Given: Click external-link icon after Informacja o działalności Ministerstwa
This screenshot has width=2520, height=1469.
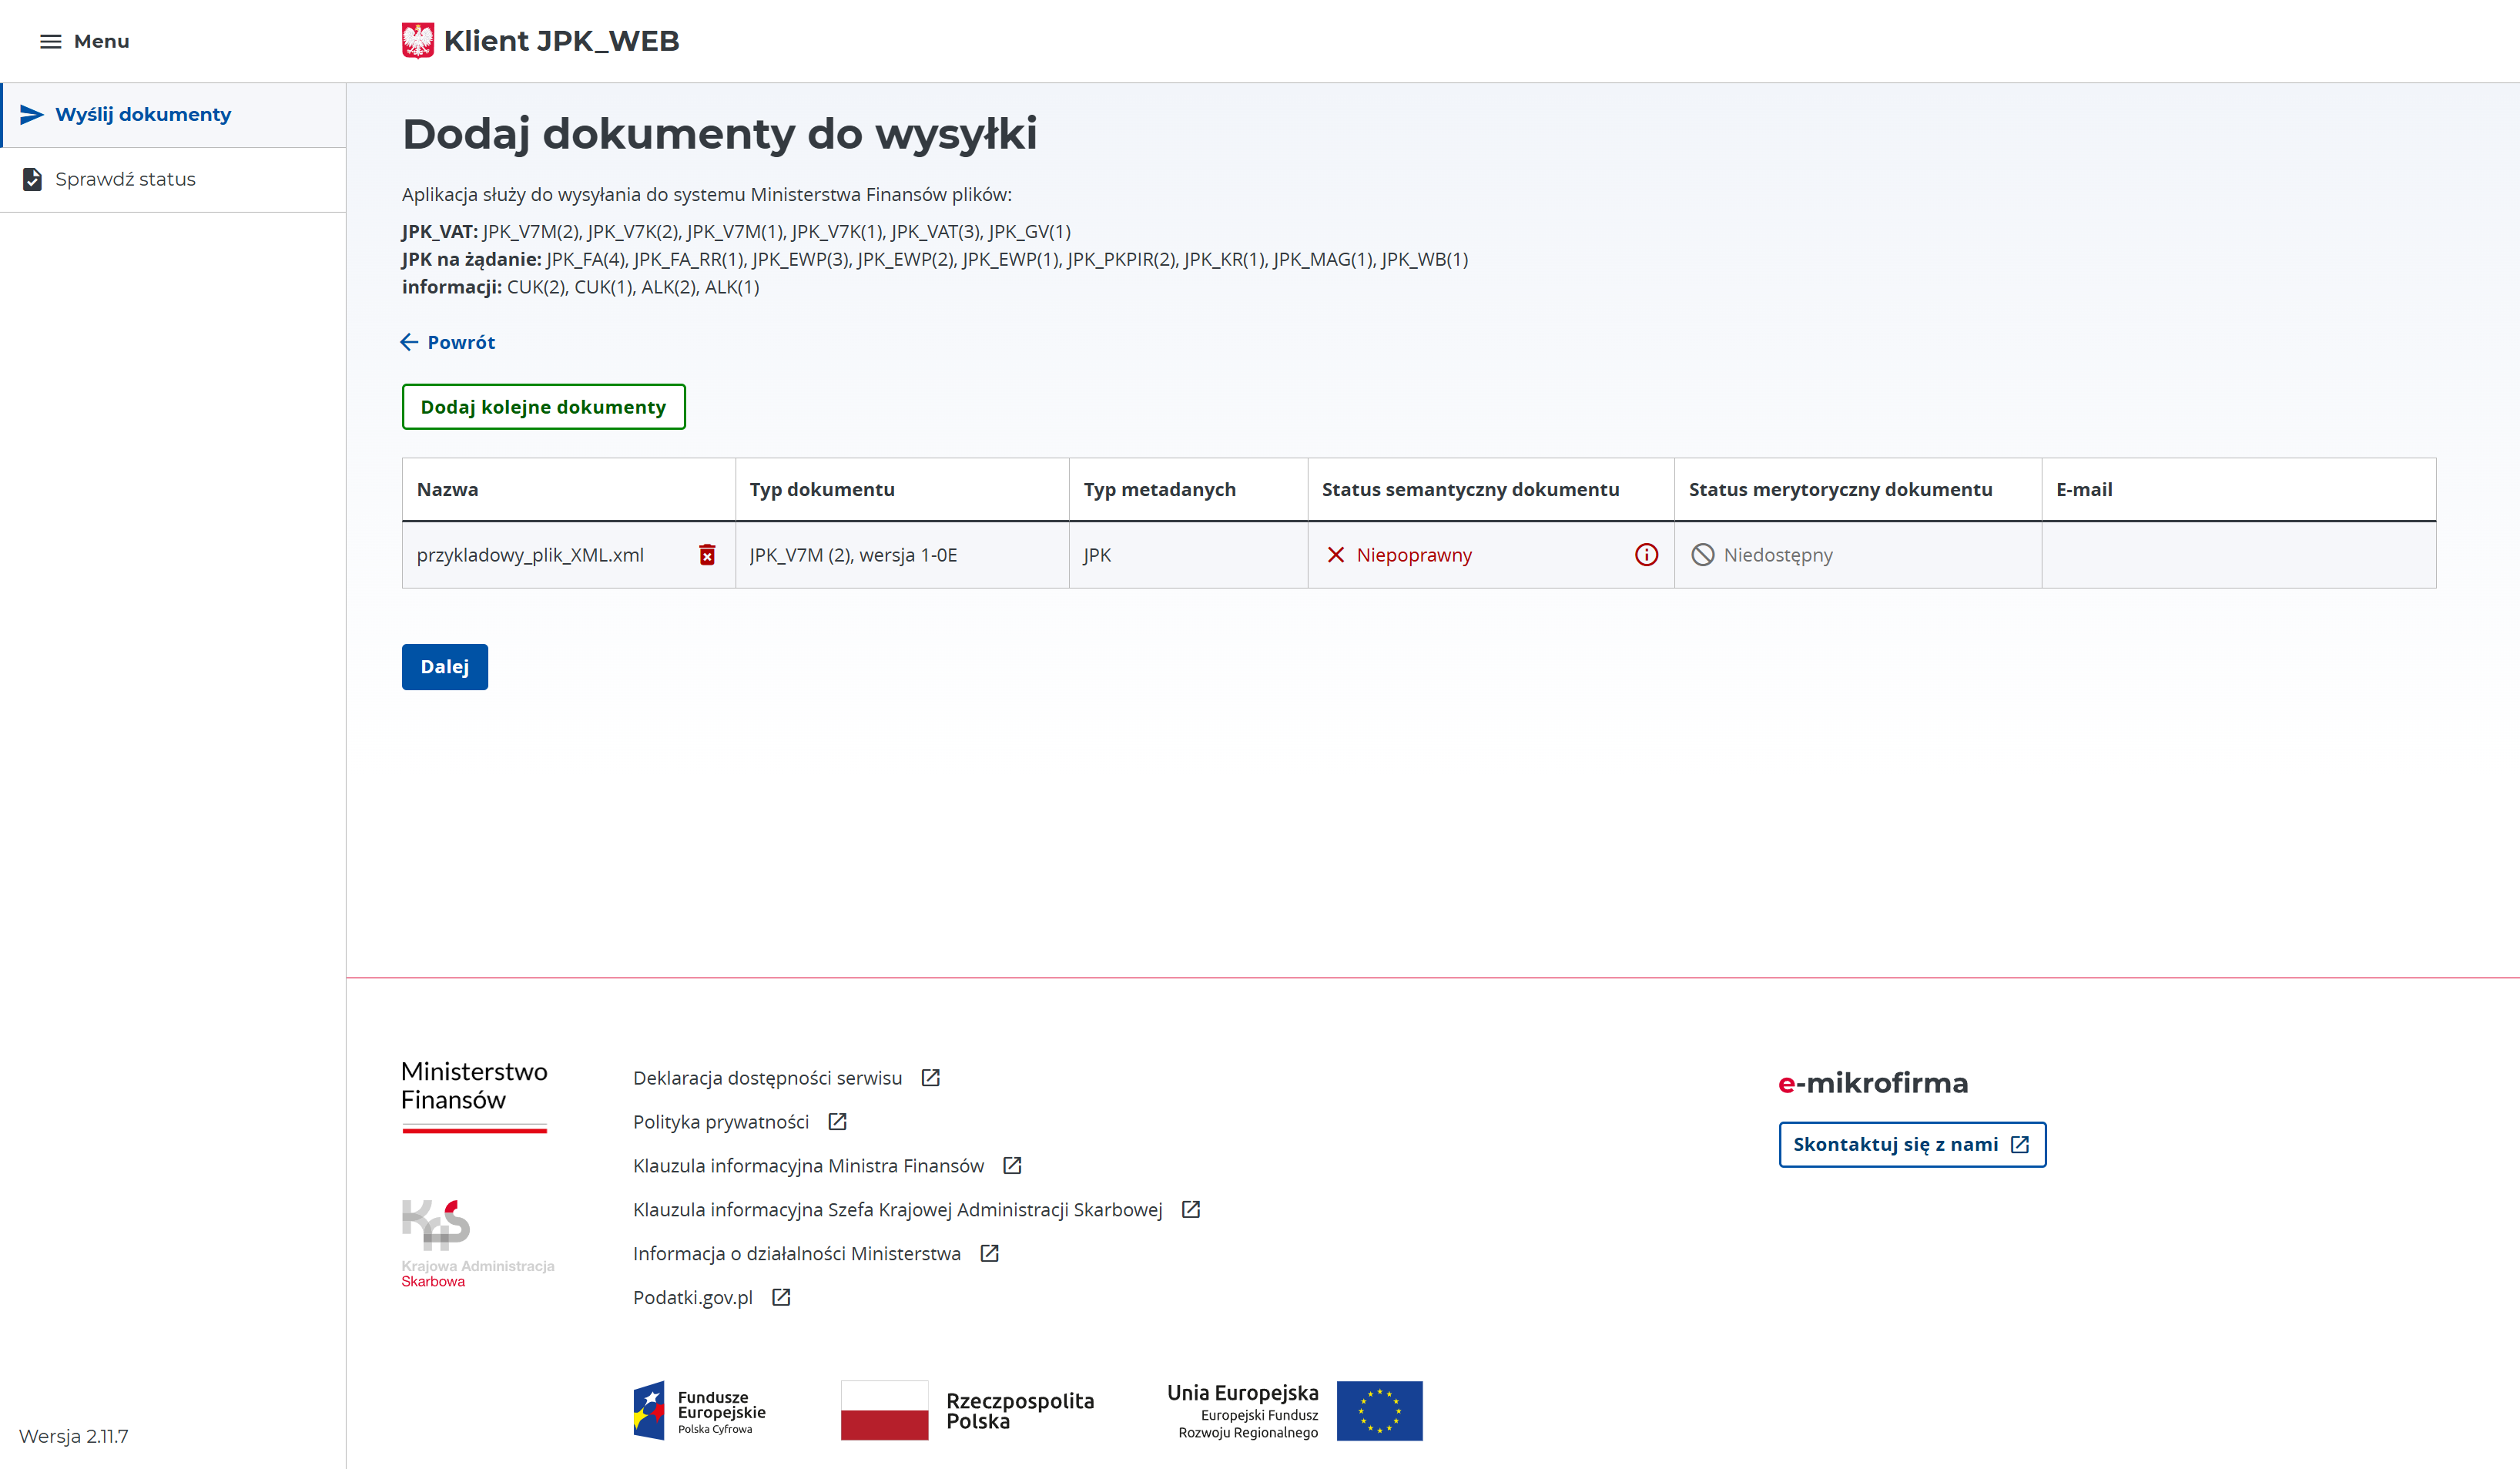Looking at the screenshot, I should click(989, 1254).
